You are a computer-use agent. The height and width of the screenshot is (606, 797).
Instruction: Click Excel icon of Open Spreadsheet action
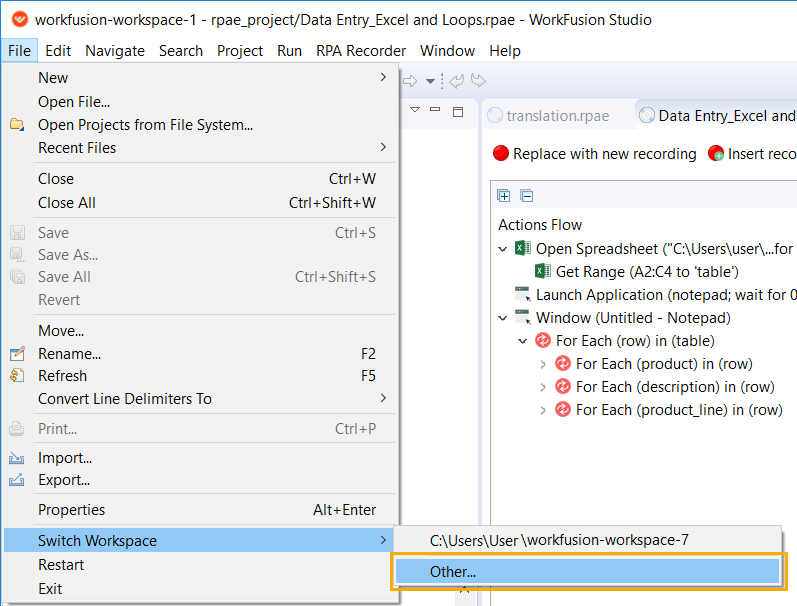[x=523, y=248]
